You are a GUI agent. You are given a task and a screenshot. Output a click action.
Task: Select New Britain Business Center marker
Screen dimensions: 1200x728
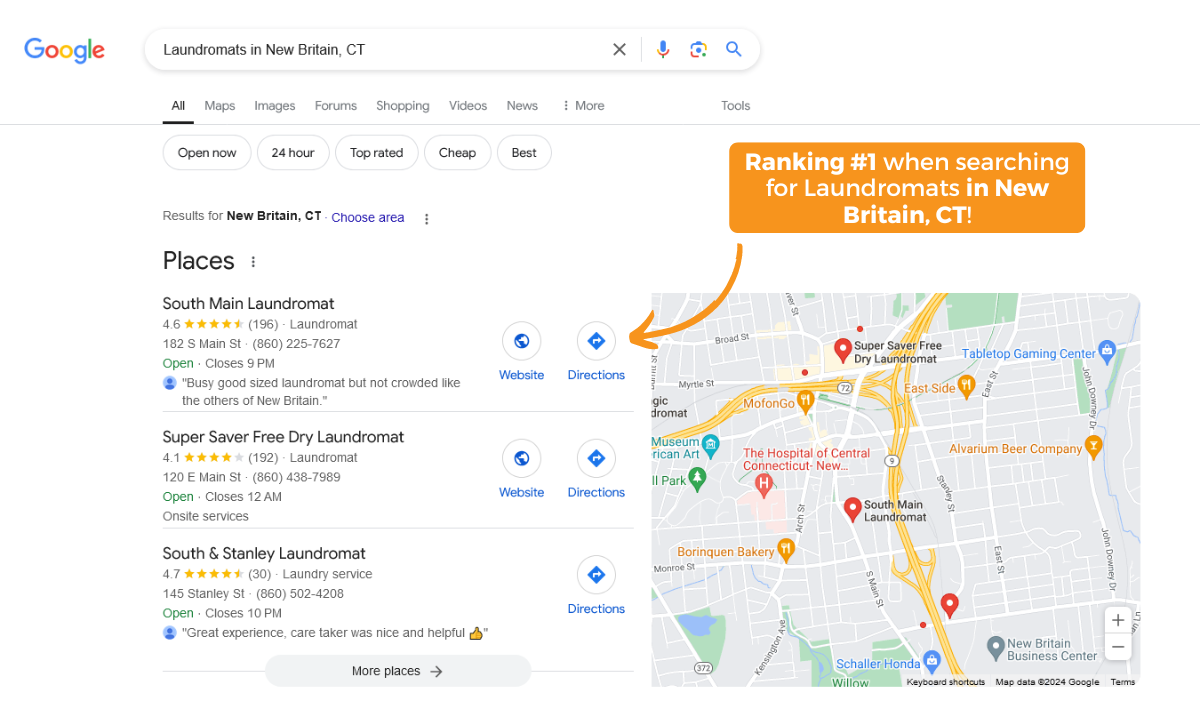point(995,647)
